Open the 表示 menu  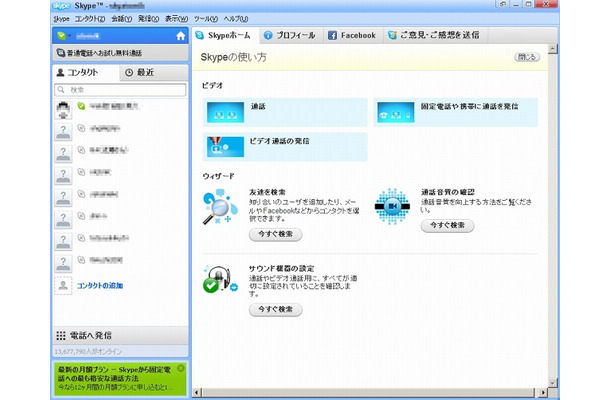[x=176, y=19]
